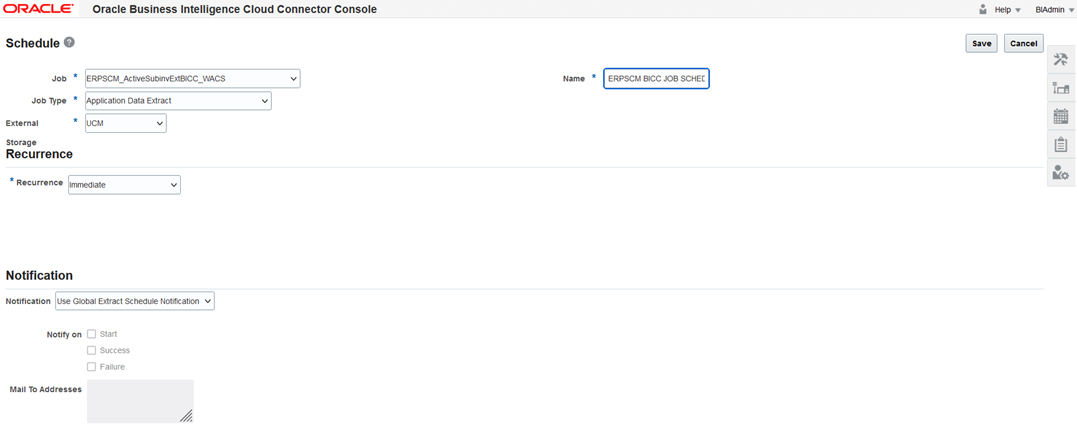Open the External Storage UCM dropdown
Viewport: 1077px width, 430px height.
coord(125,123)
